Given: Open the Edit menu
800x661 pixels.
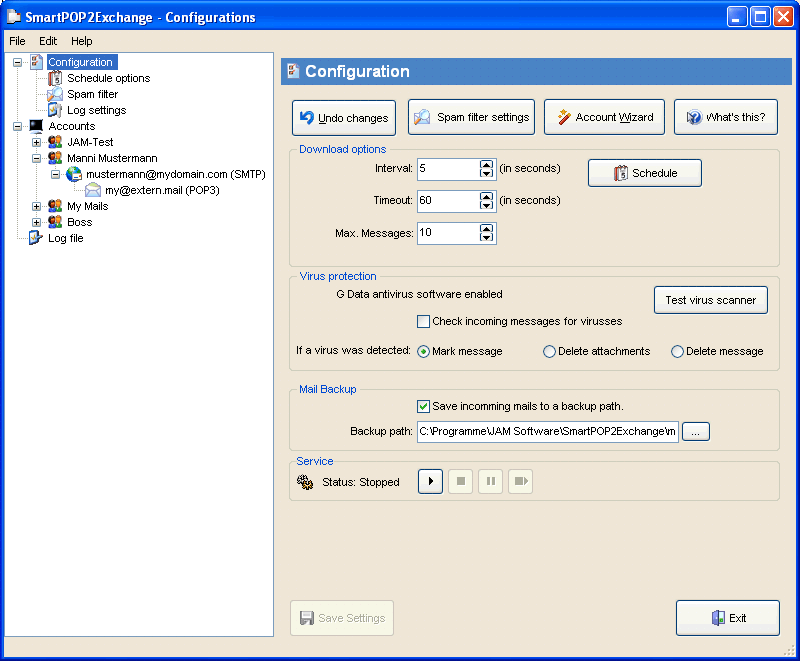Looking at the screenshot, I should point(48,41).
